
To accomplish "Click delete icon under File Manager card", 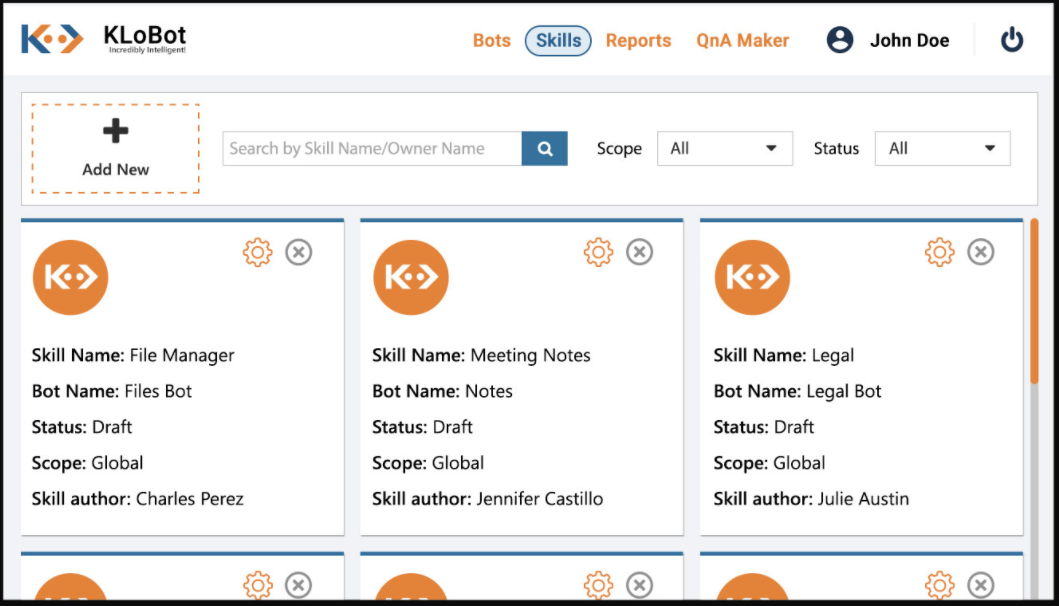I will pyautogui.click(x=299, y=585).
